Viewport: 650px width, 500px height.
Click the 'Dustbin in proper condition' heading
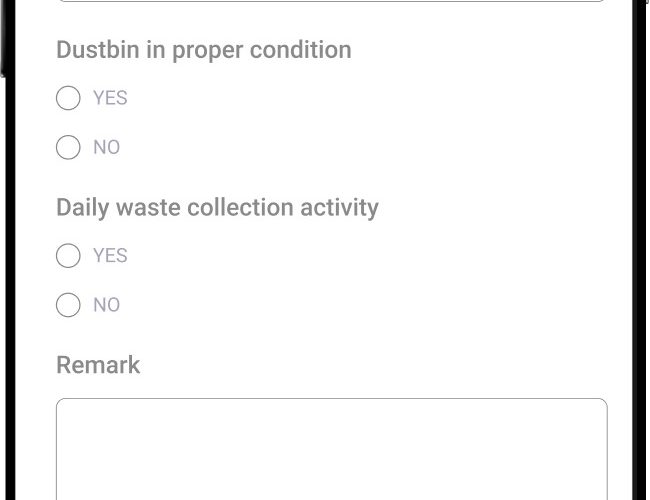pyautogui.click(x=203, y=50)
